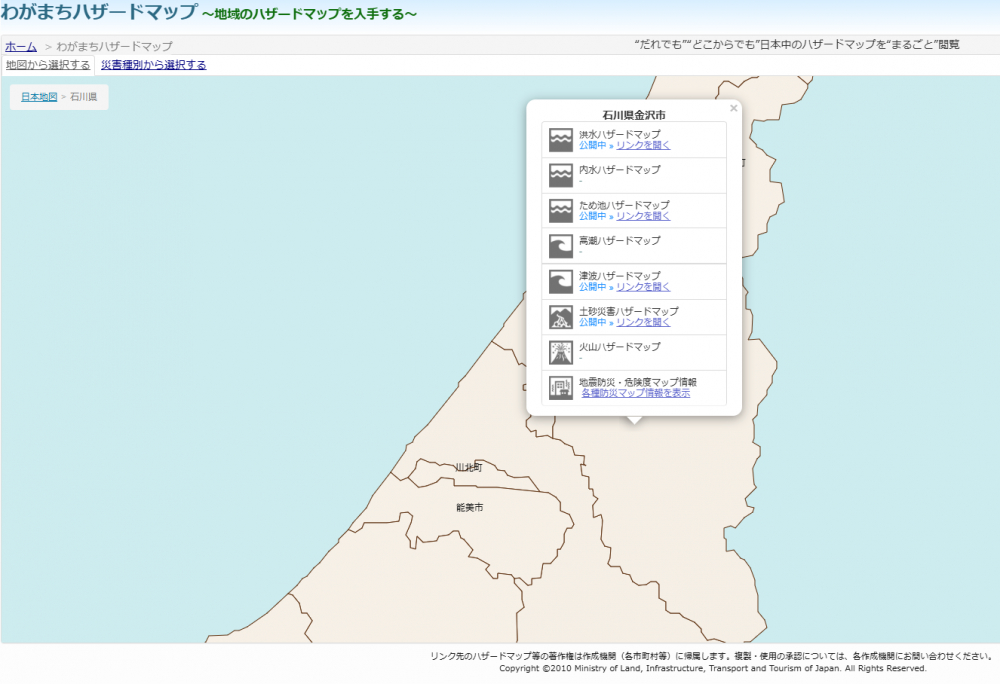Click the flood (洪水) hazard map icon
1000x684 pixels.
pos(561,140)
